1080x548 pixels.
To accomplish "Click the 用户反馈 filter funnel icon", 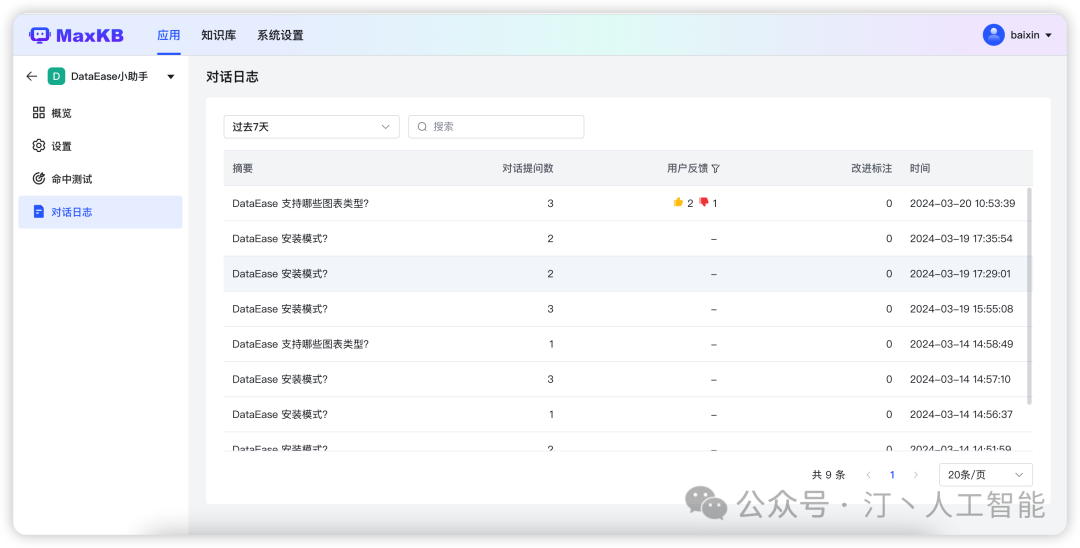I will pos(716,168).
